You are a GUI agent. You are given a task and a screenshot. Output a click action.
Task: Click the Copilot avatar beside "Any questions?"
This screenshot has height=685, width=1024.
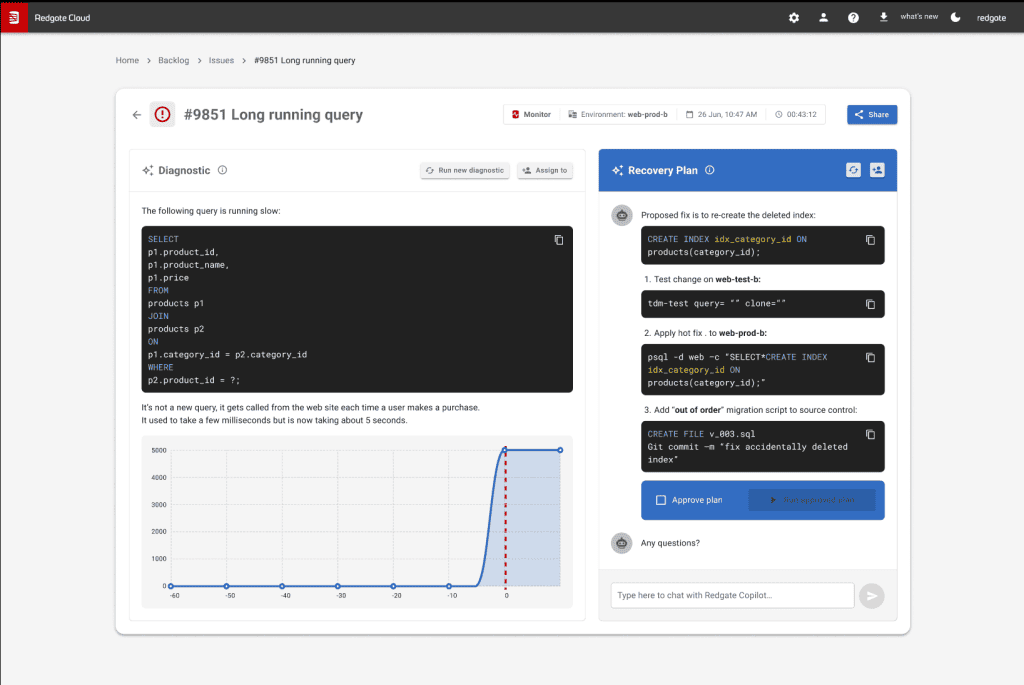[622, 543]
